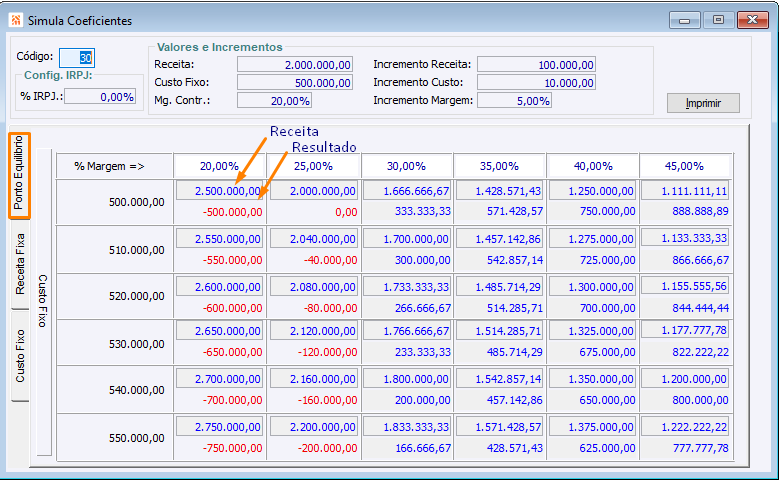Select the 550.000,00 custo fixo row label

coord(136,438)
